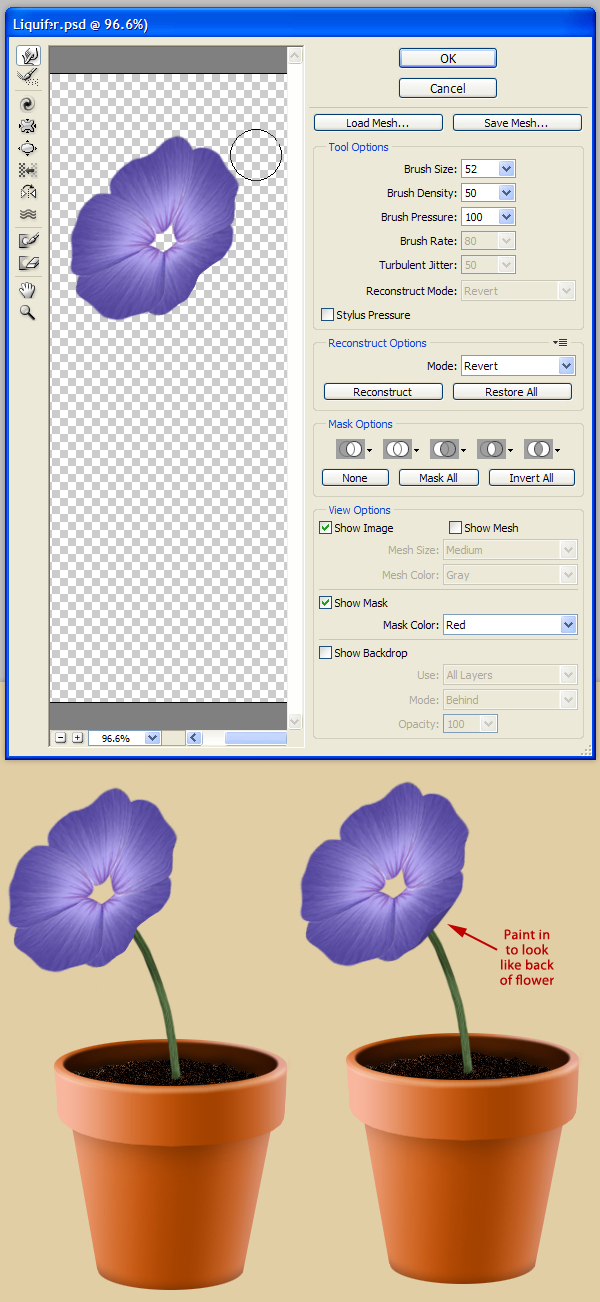Select the Freeze Mask tool
600x1302 pixels.
click(x=28, y=241)
